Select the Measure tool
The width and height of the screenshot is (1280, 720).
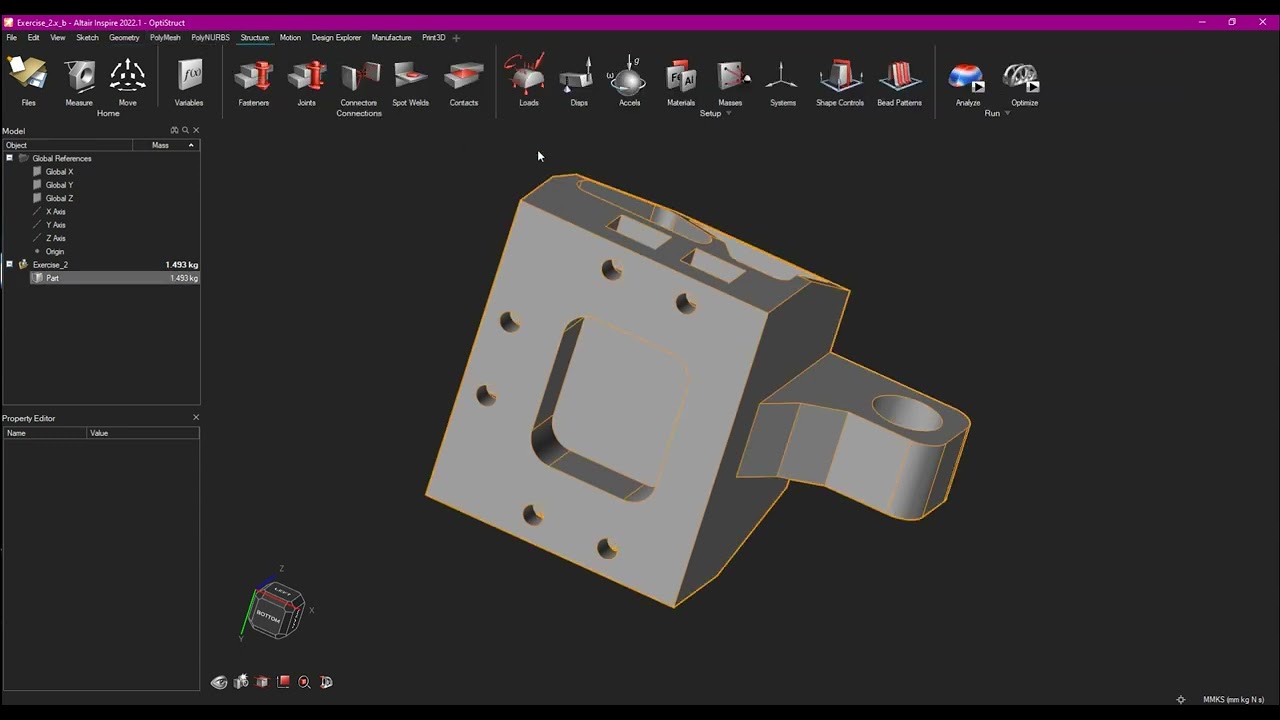[x=79, y=82]
